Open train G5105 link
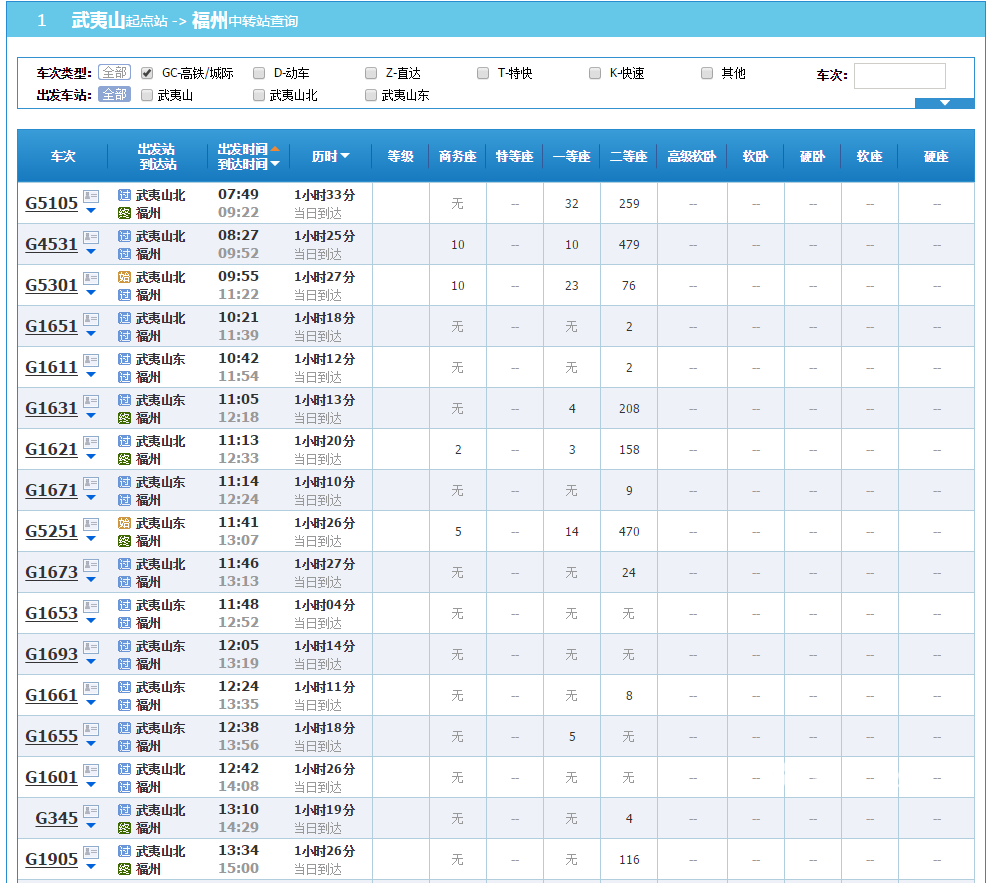The image size is (1004, 883). click(x=51, y=203)
